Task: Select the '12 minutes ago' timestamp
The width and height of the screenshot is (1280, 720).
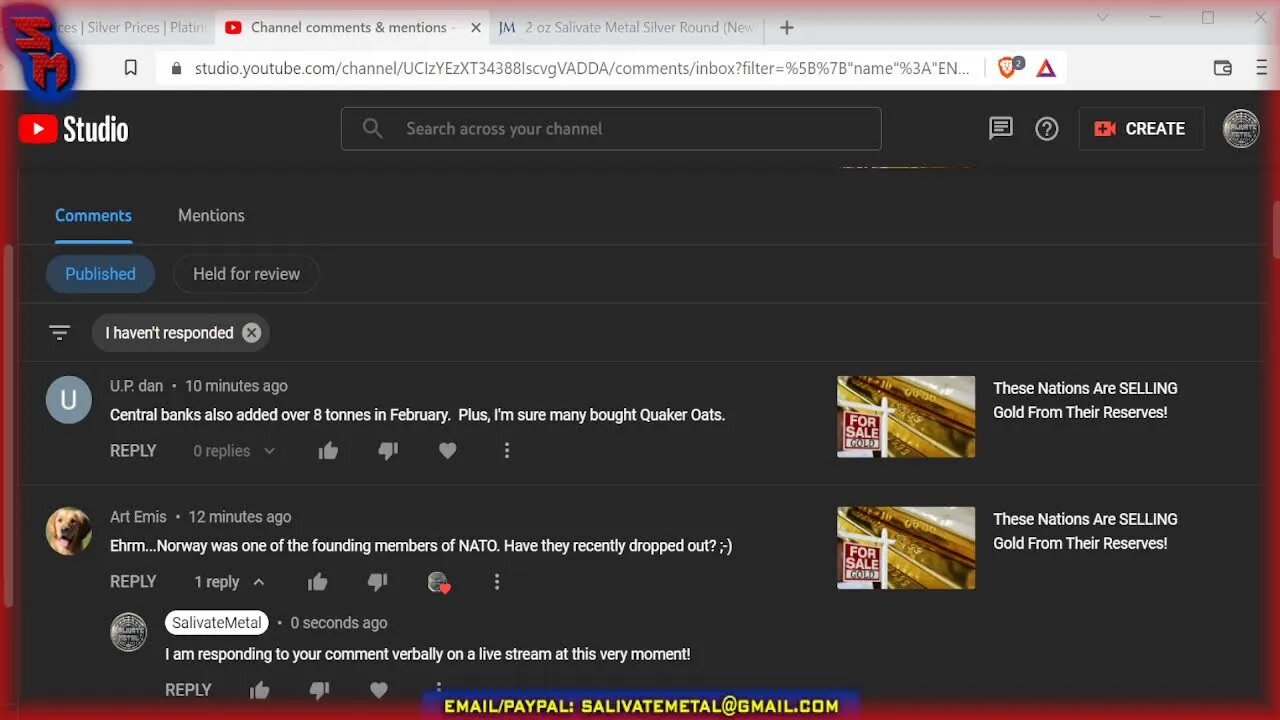Action: 240,517
